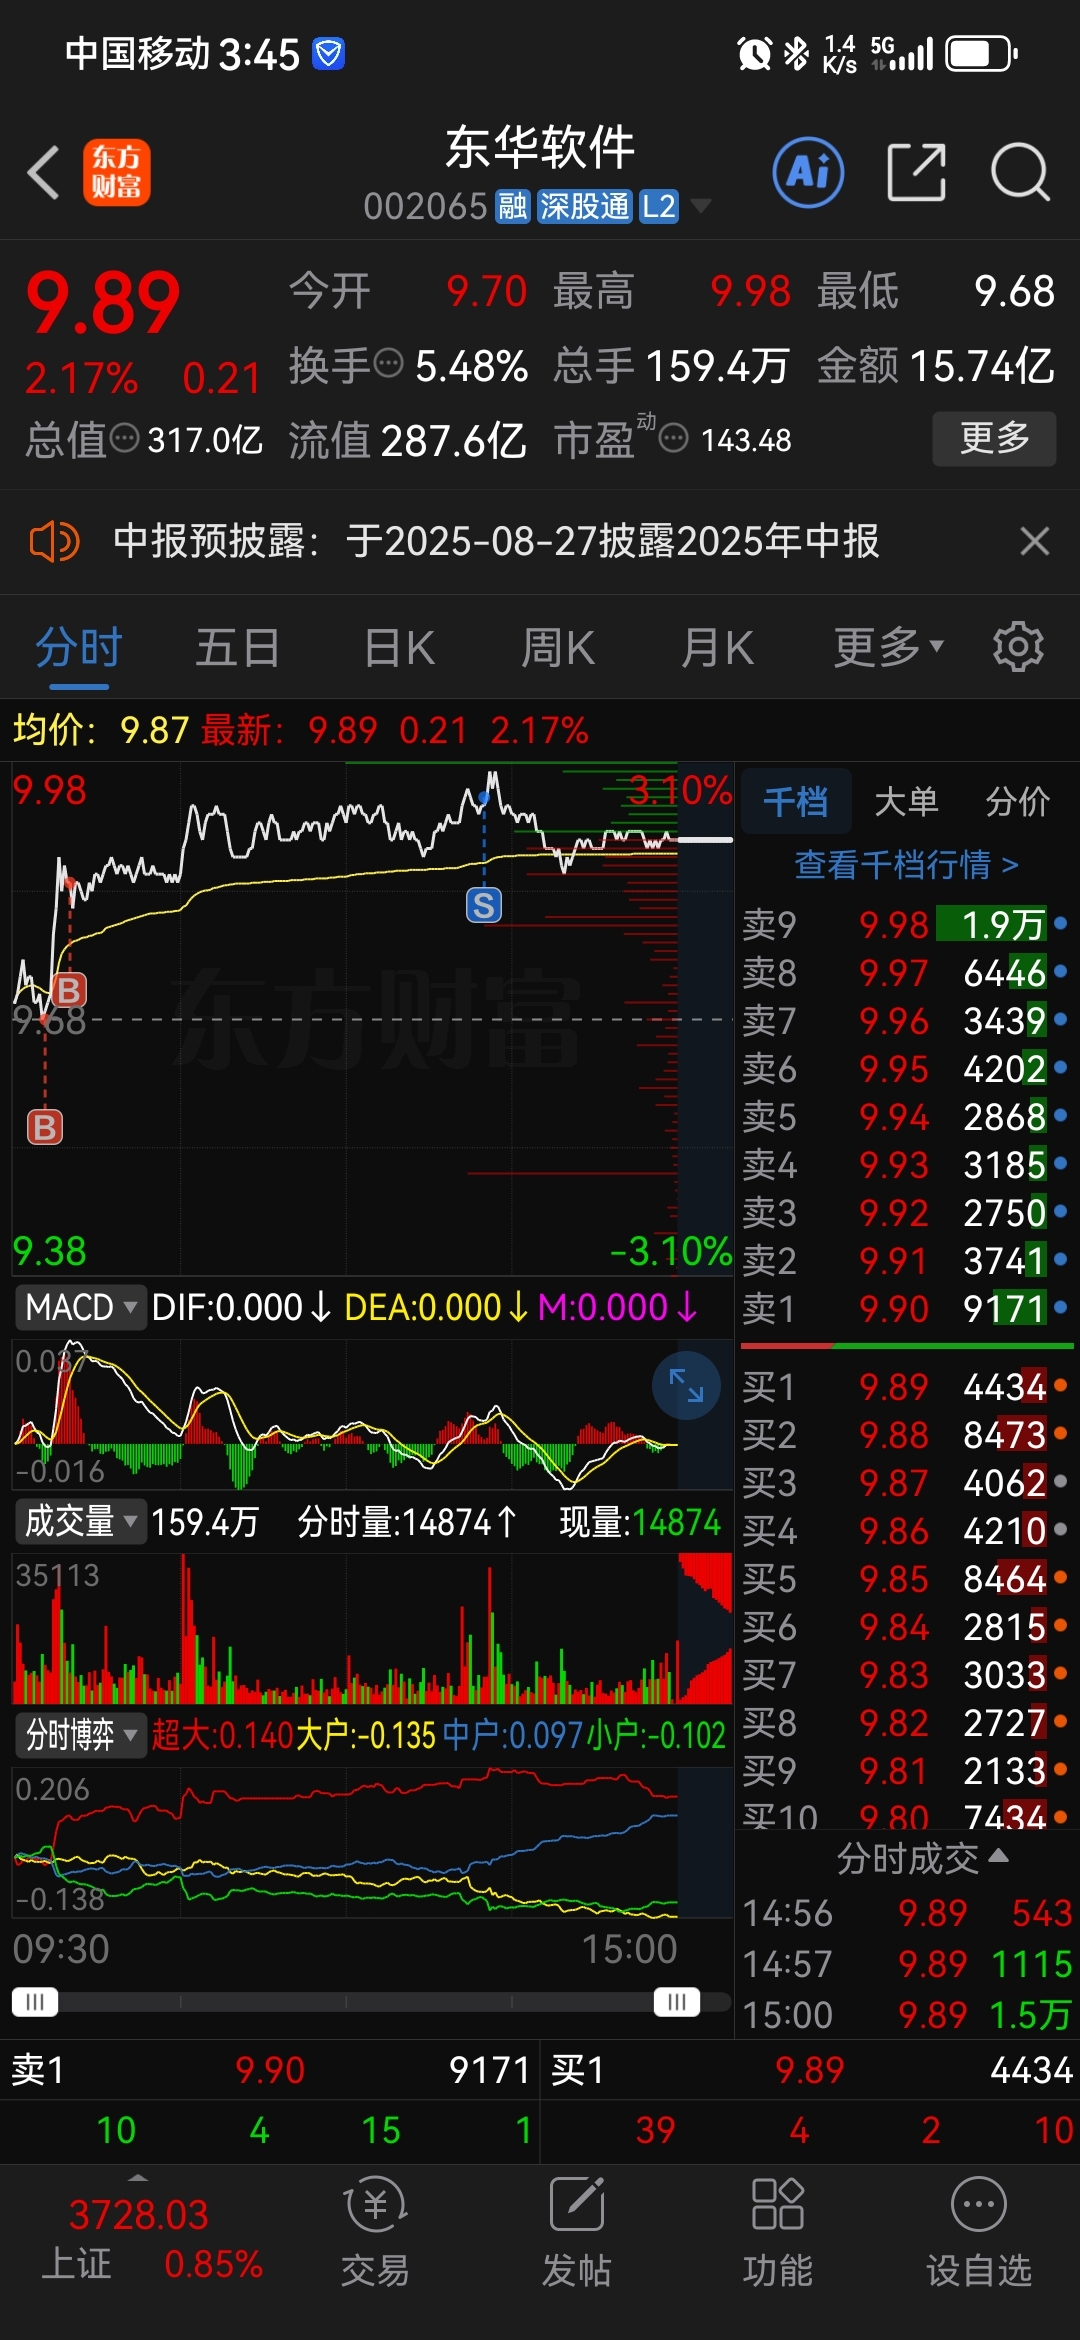Open the 中报预披露 announcement text

pyautogui.click(x=496, y=541)
